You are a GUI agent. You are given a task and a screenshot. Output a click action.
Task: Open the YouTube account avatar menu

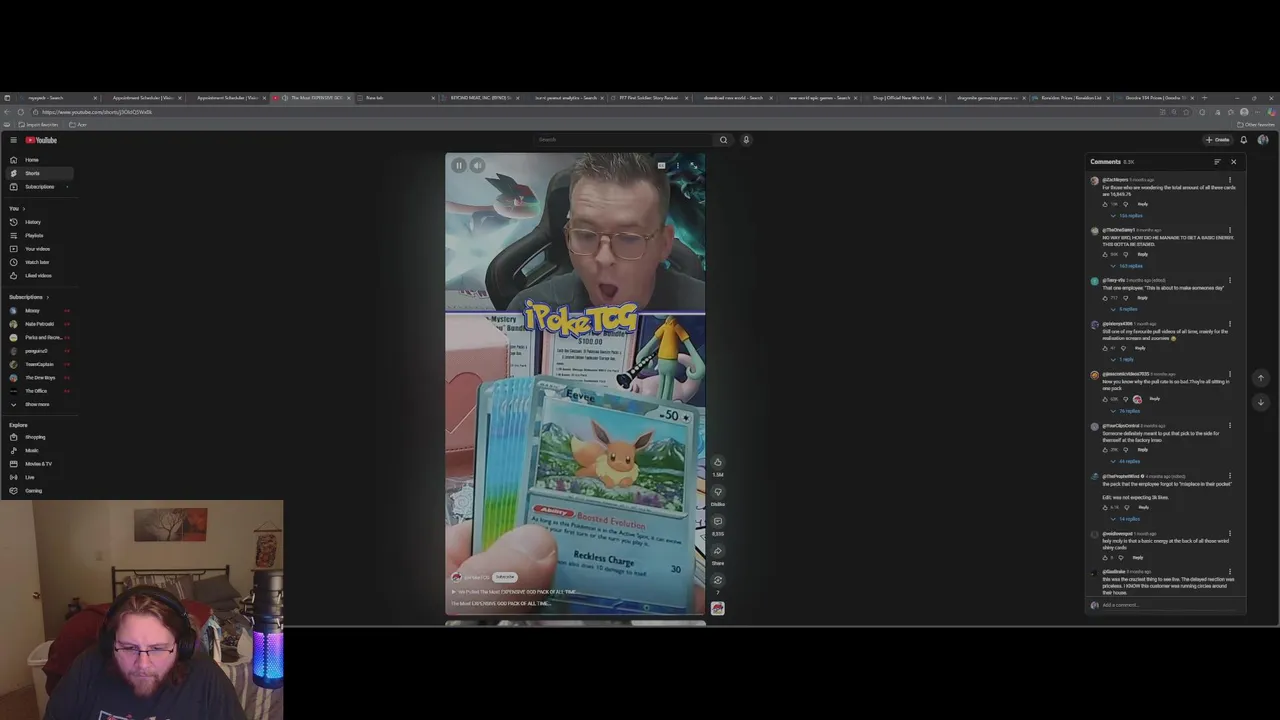[1263, 140]
